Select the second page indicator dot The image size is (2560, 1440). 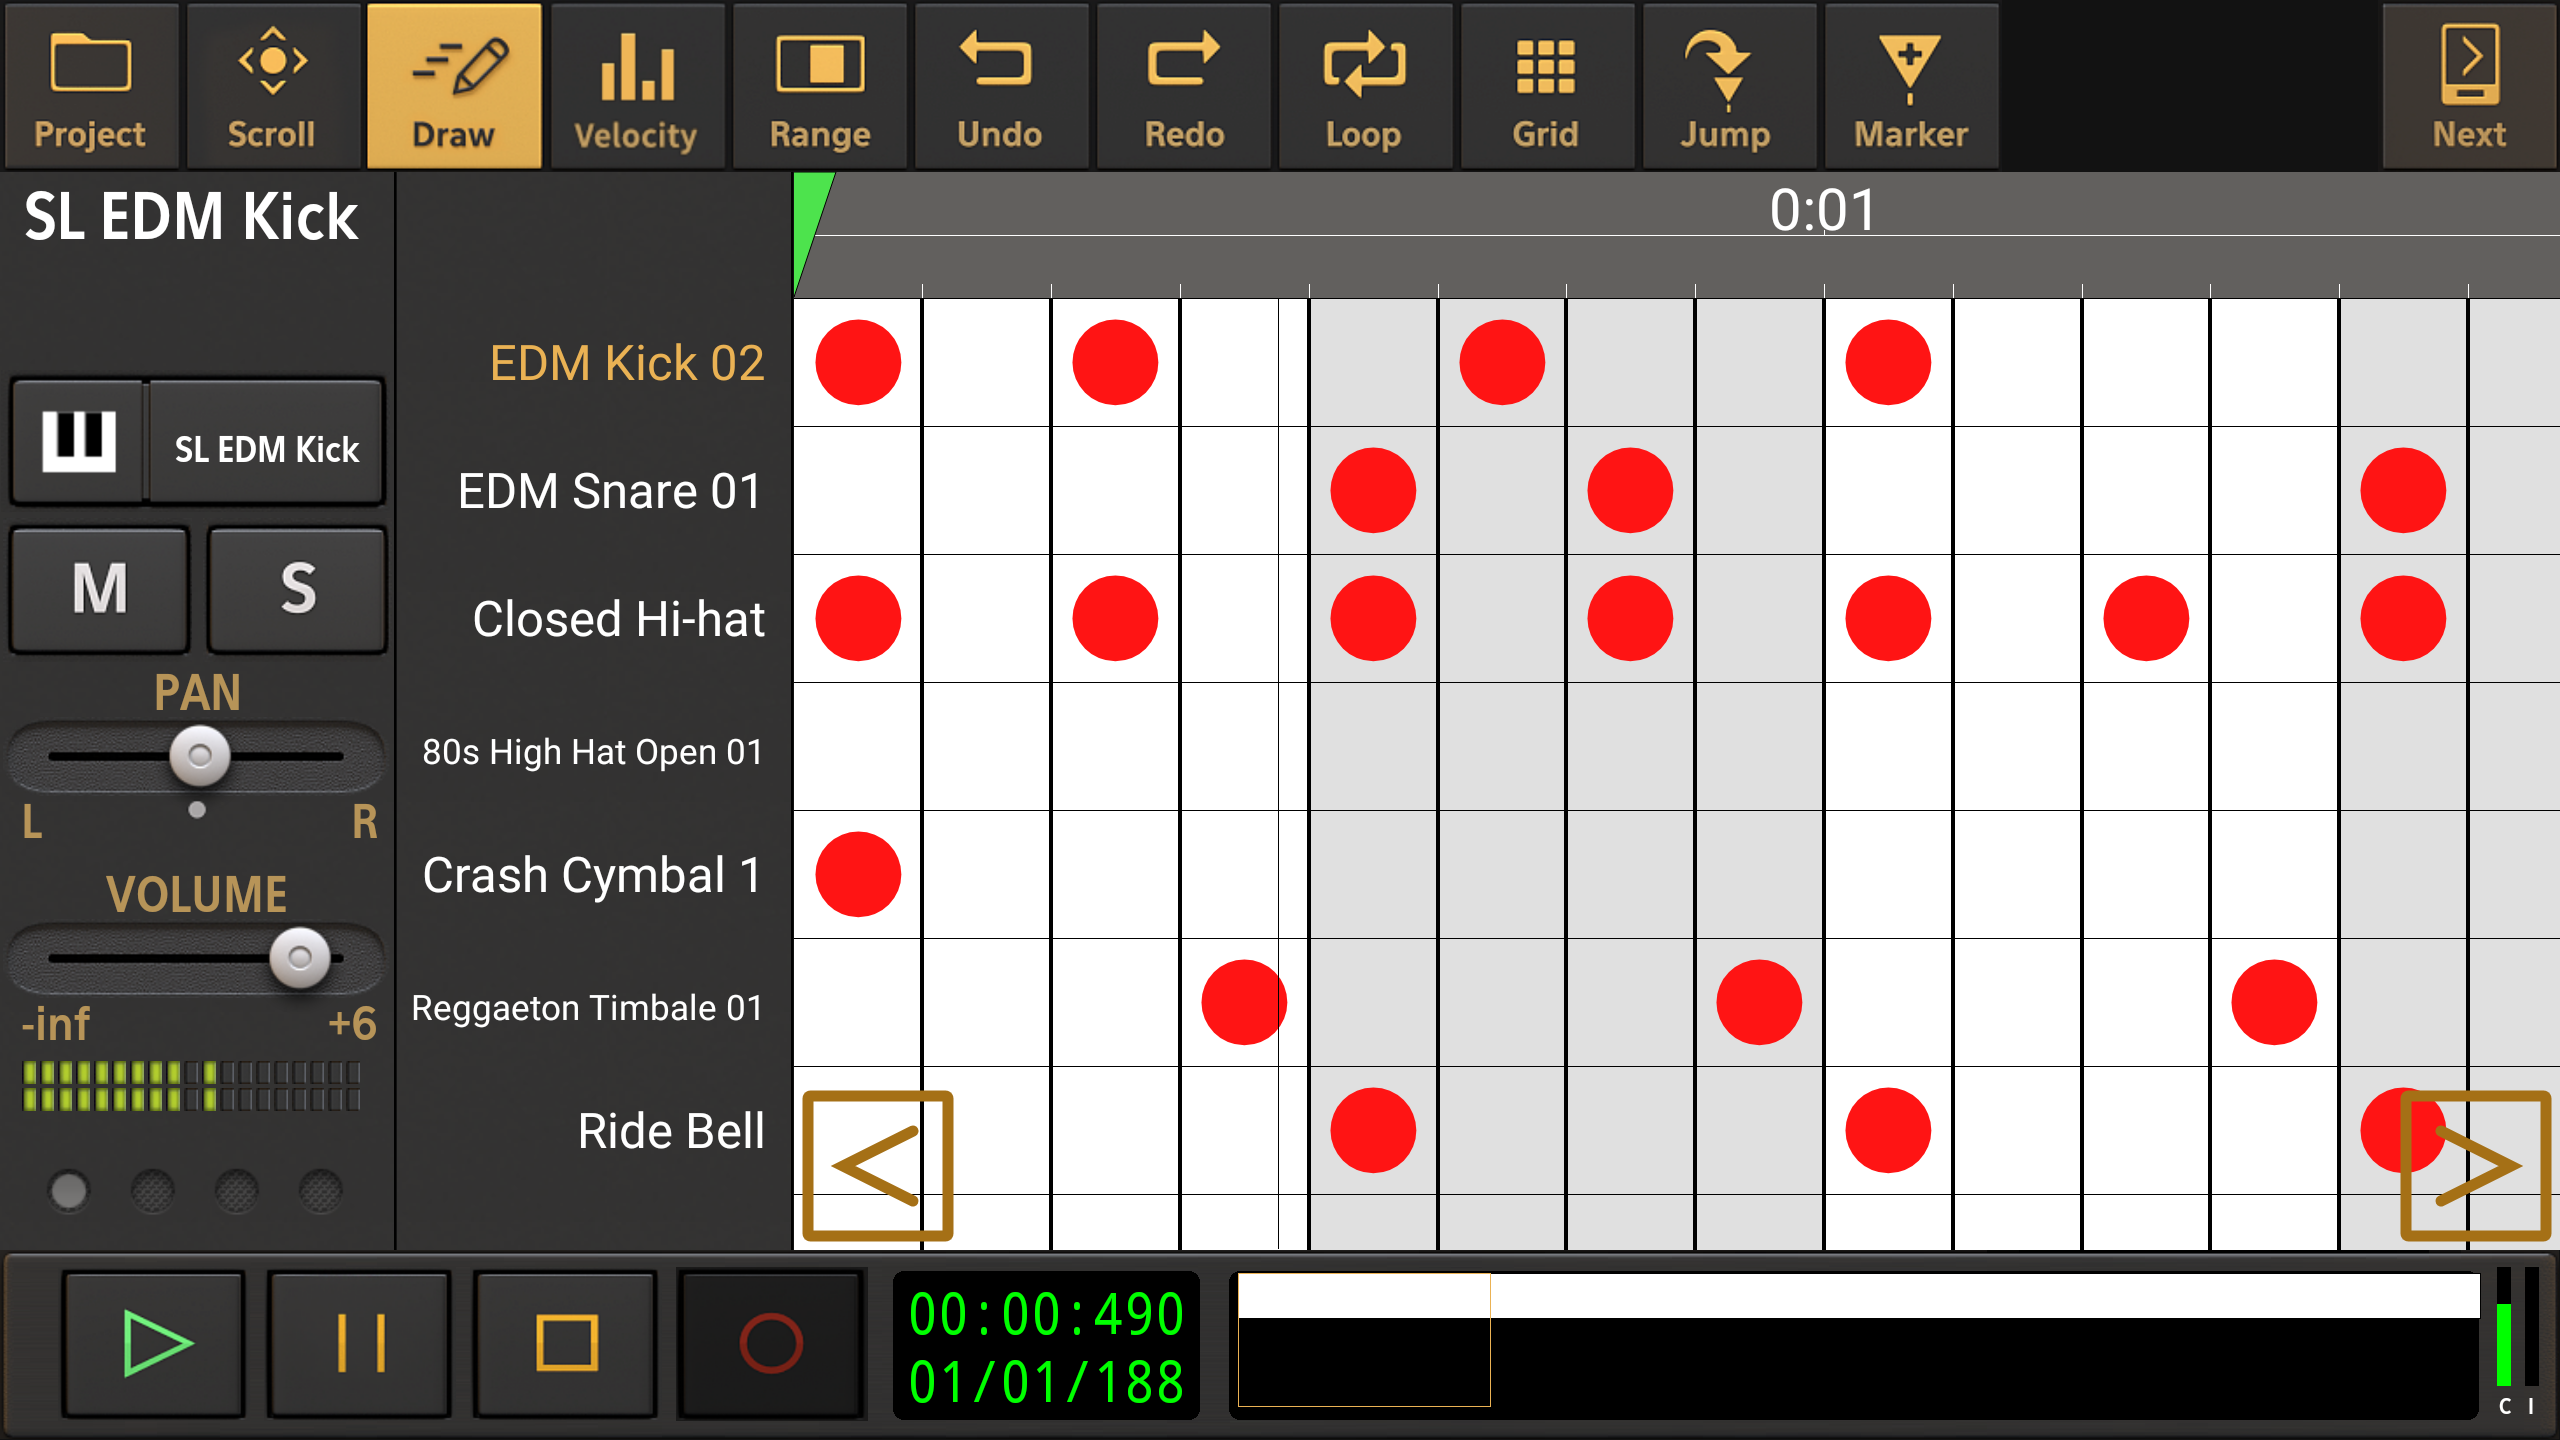[x=153, y=1190]
